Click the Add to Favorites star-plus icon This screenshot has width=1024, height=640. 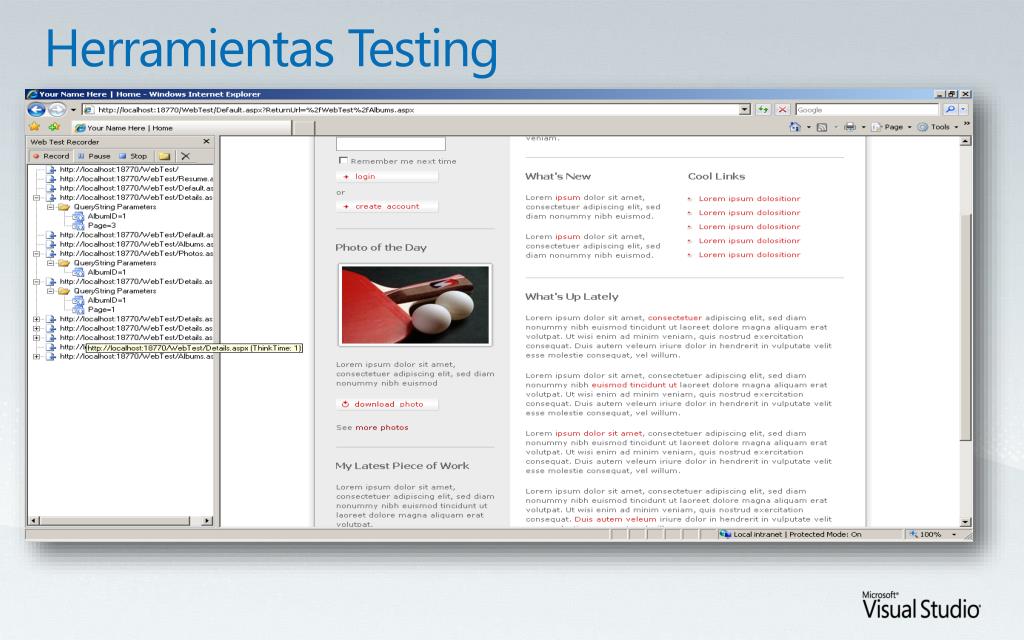(54, 127)
